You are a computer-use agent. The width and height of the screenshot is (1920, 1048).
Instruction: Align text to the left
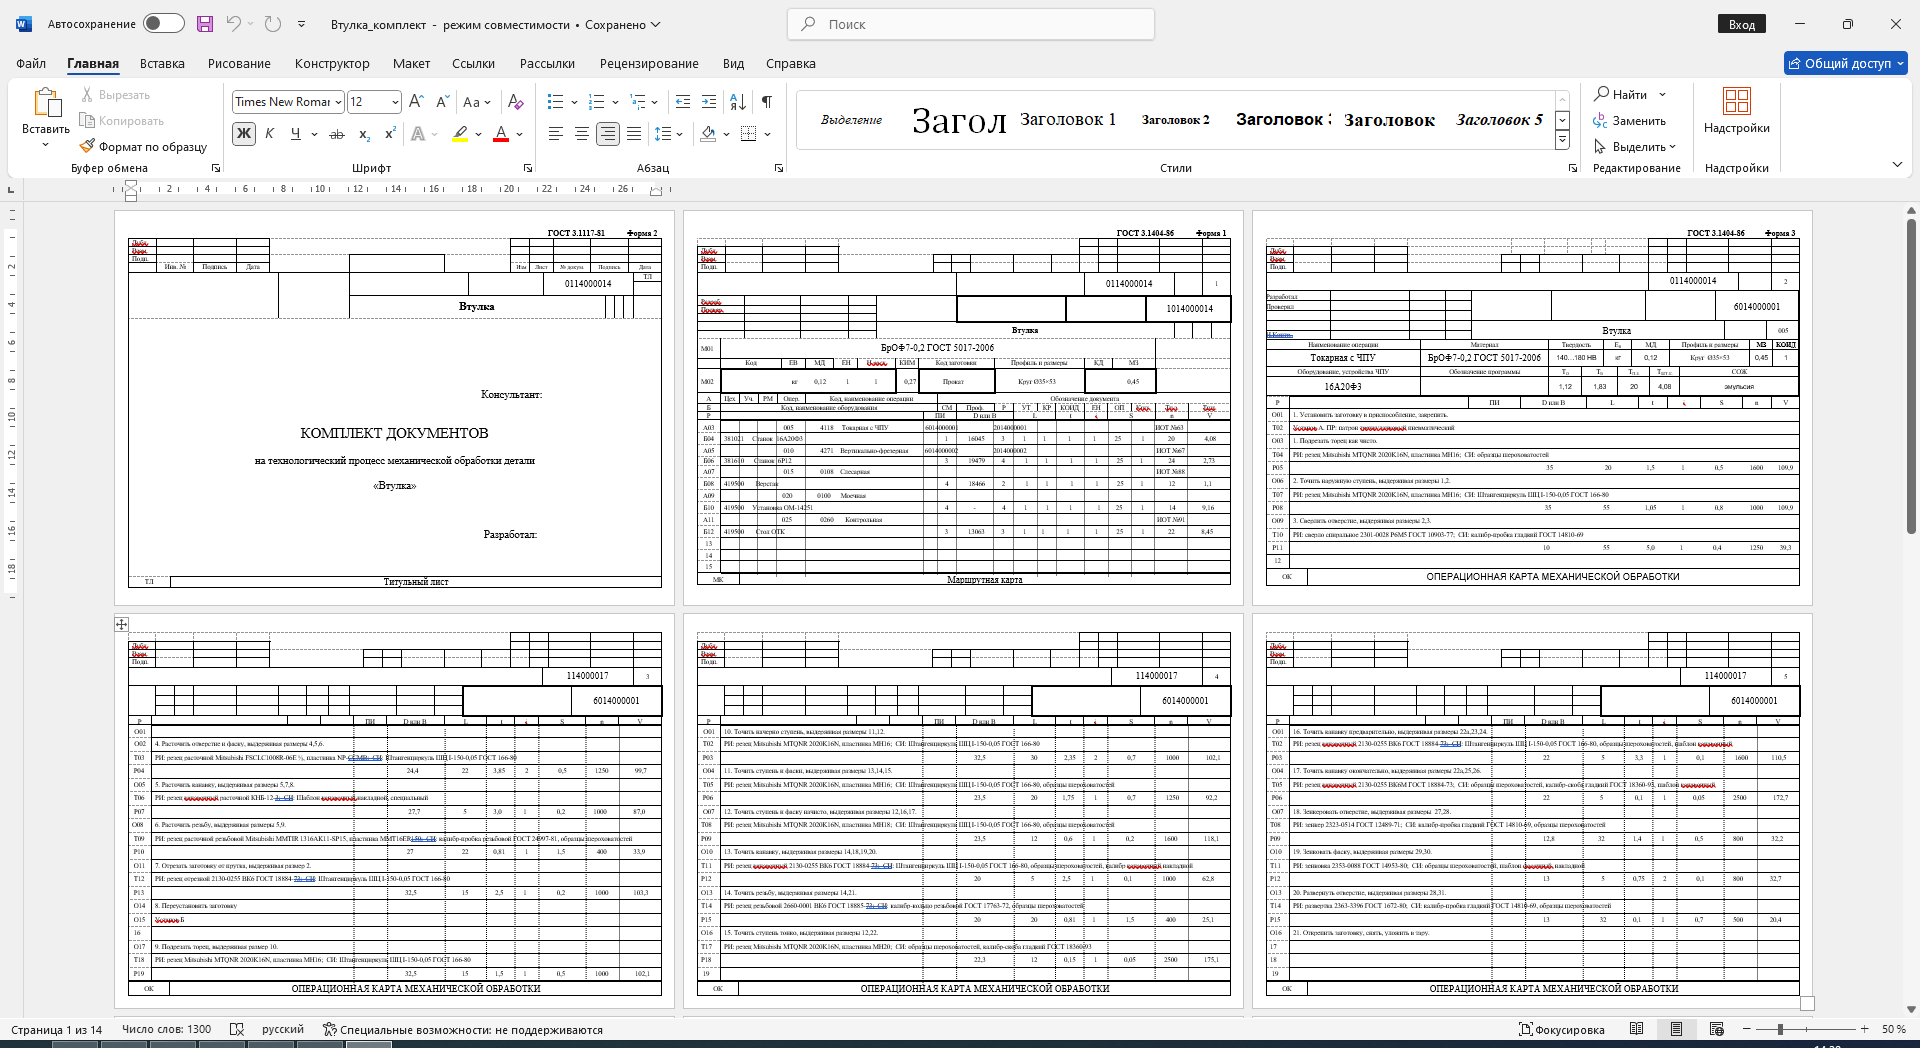coord(556,134)
